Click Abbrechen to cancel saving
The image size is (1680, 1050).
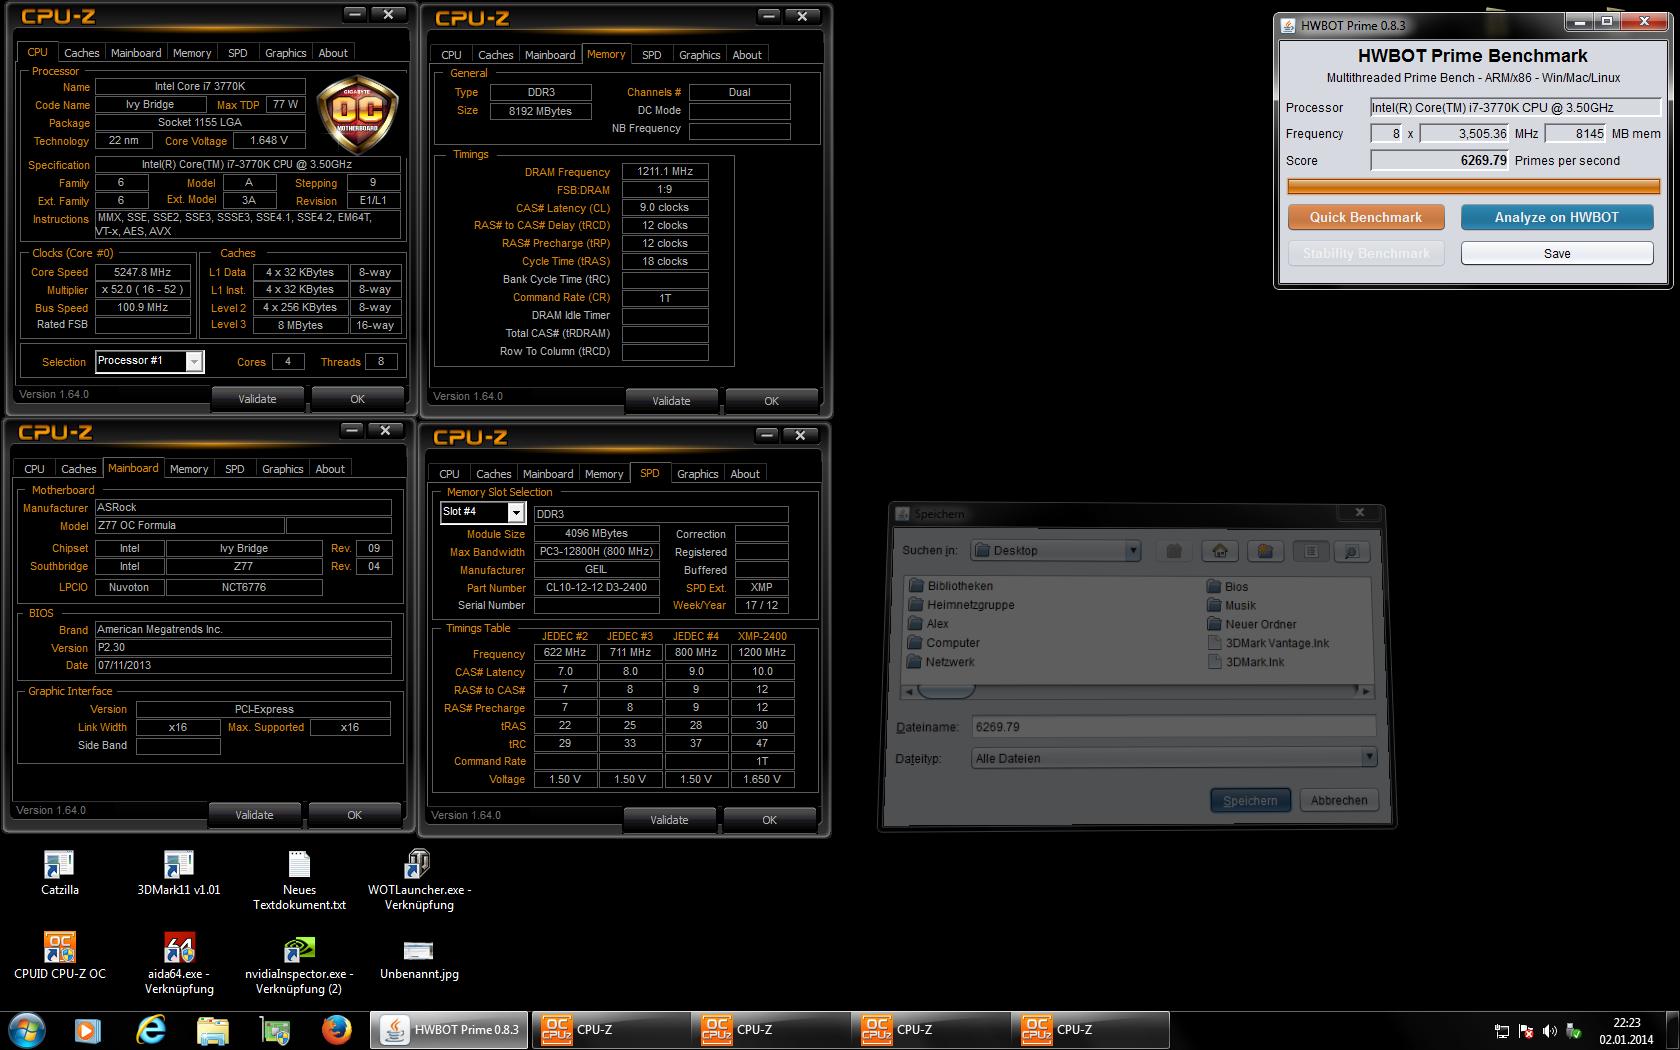[1339, 800]
